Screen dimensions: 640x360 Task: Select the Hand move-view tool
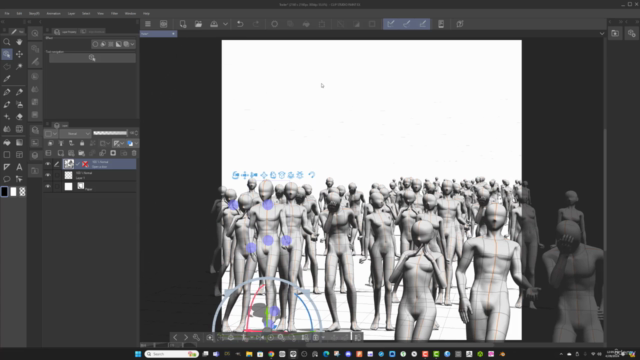coord(19,42)
